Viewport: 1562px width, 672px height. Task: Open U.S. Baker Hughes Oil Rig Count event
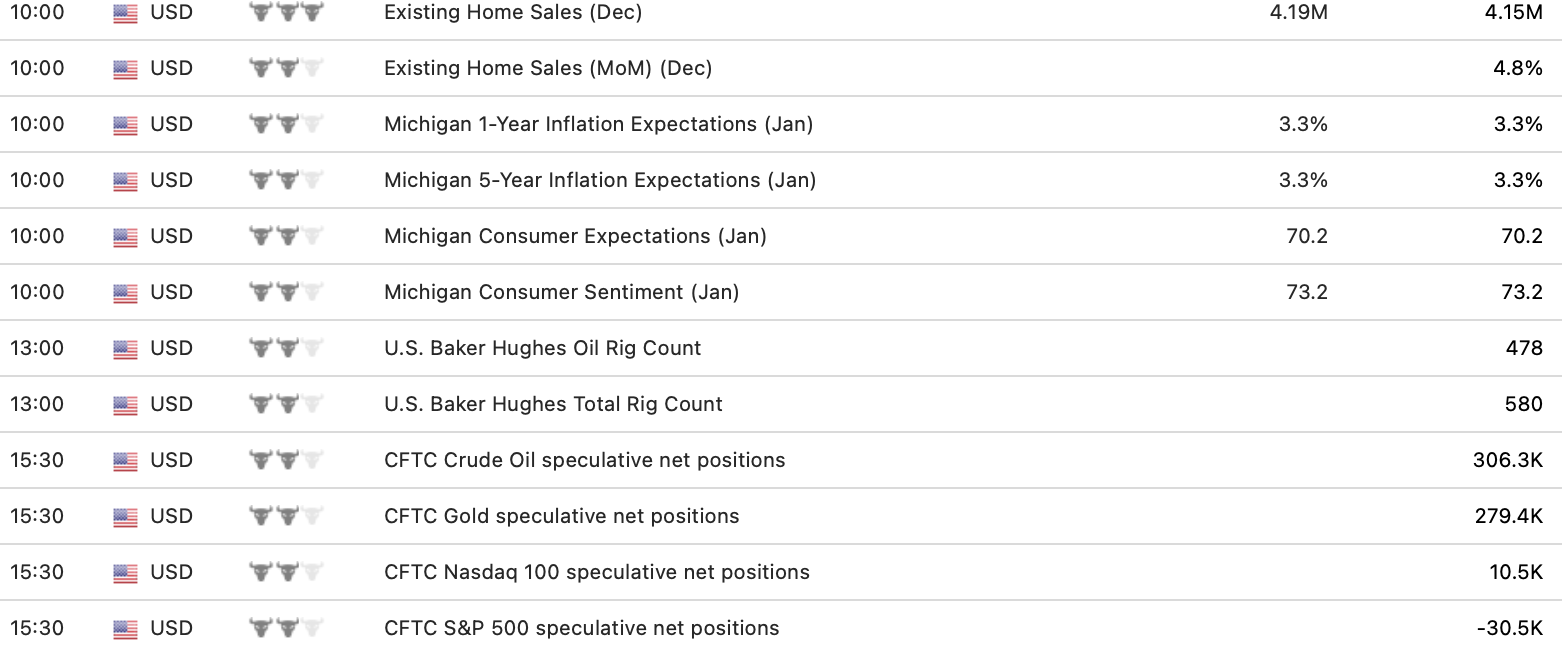[542, 349]
